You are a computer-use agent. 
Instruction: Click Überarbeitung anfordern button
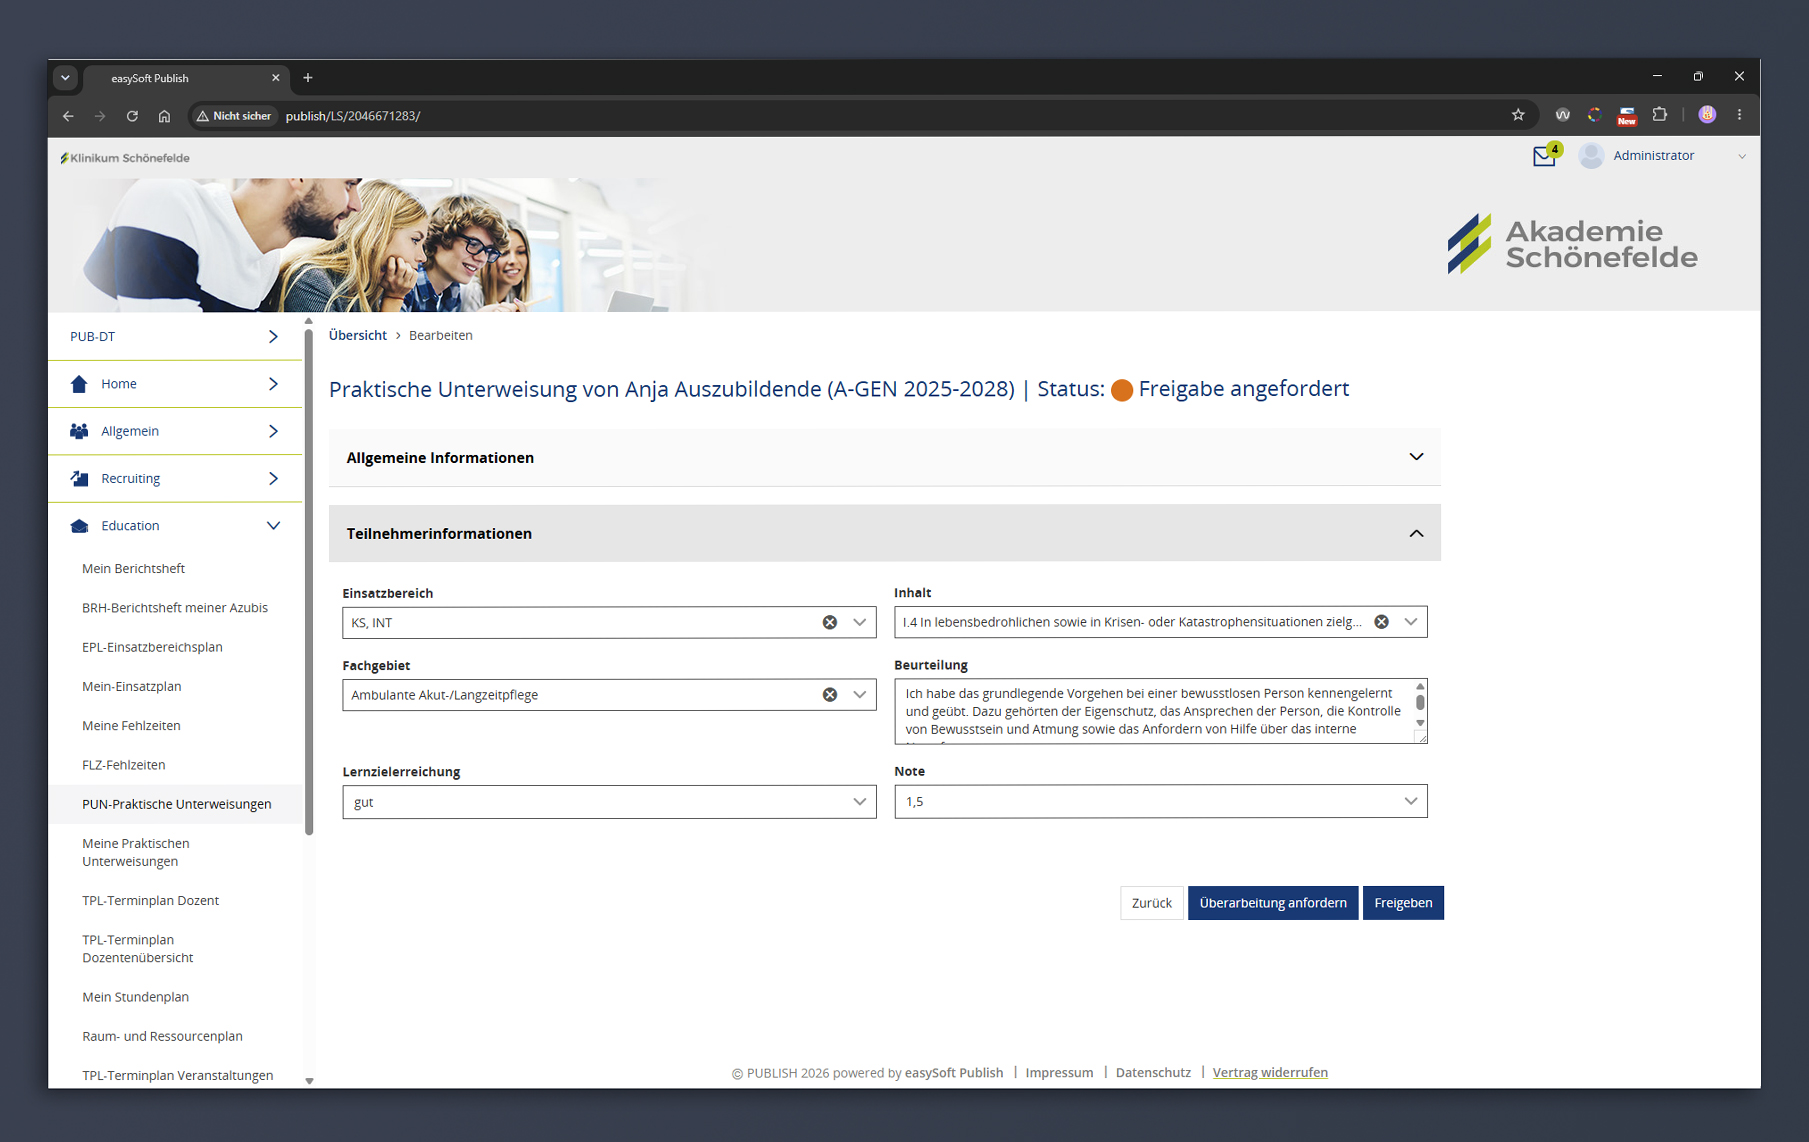[1273, 903]
